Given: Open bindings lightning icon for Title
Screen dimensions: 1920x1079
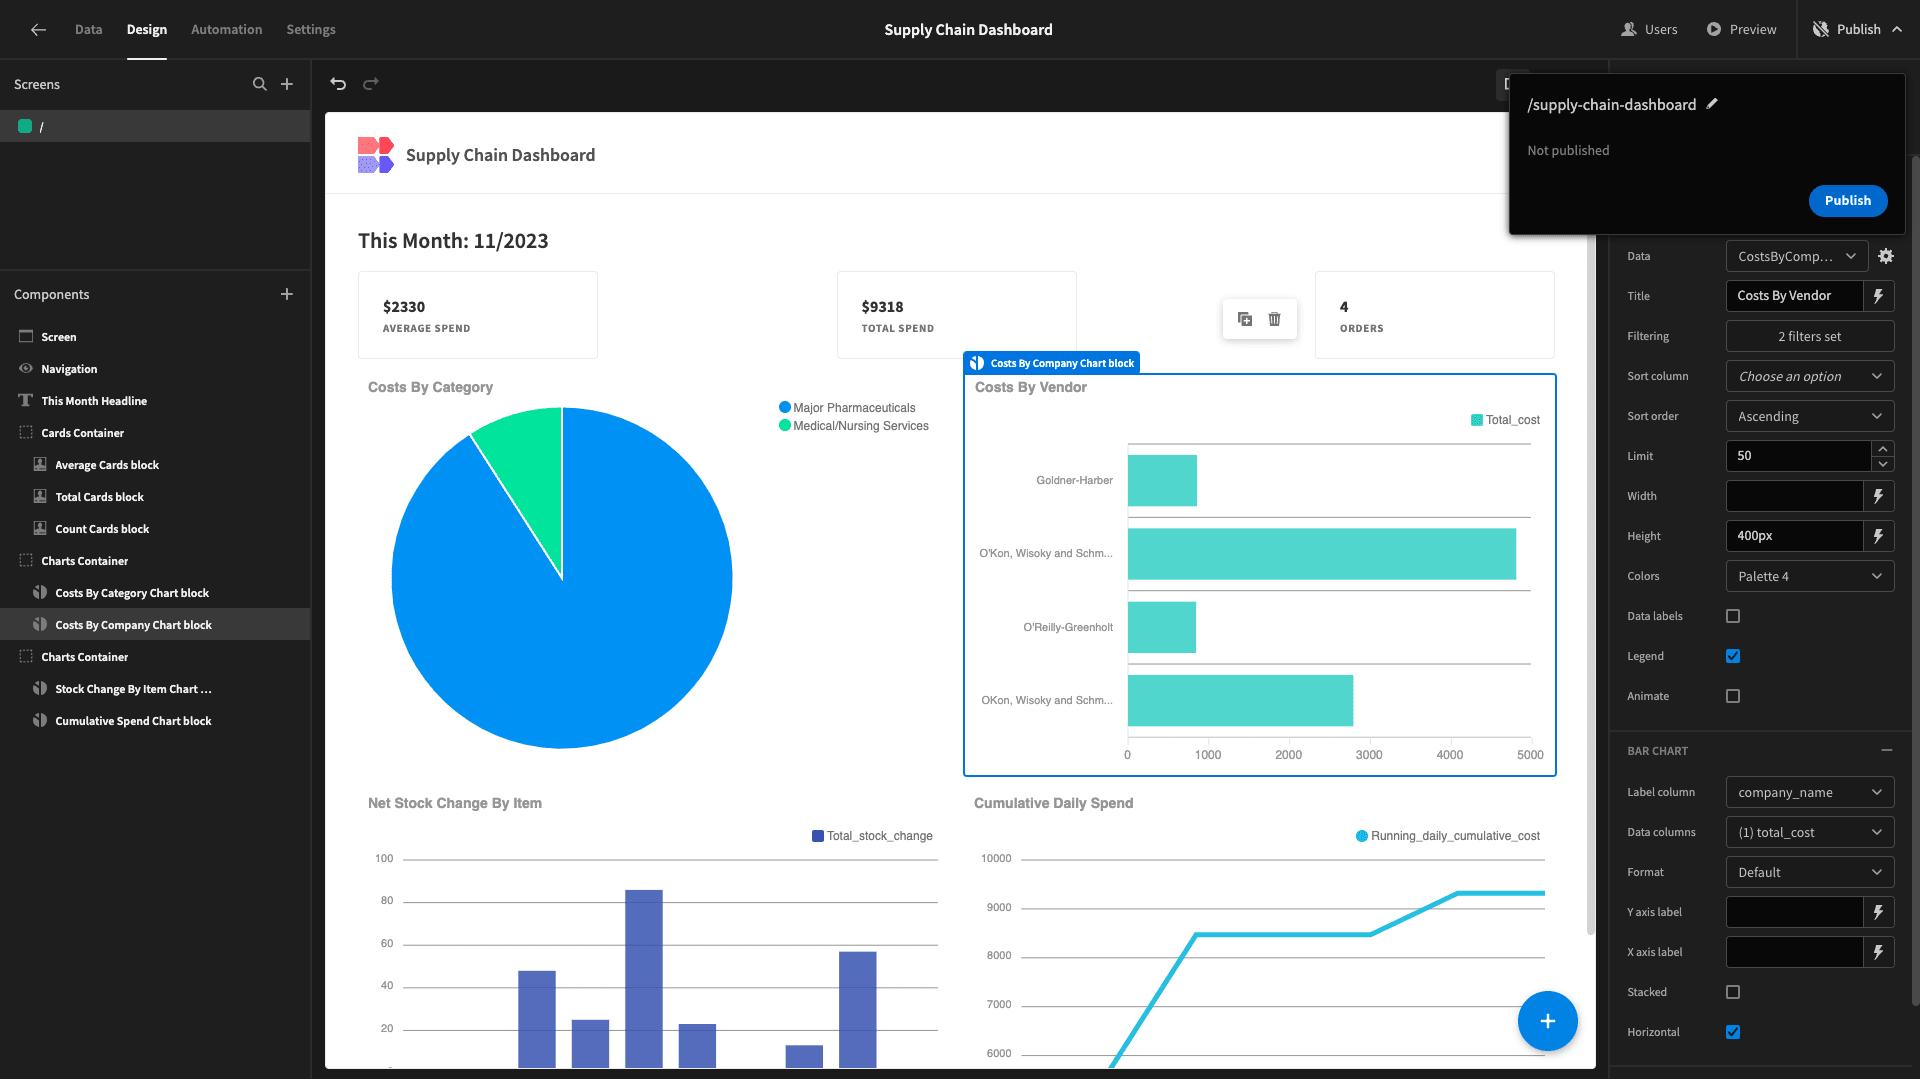Looking at the screenshot, I should tap(1879, 296).
